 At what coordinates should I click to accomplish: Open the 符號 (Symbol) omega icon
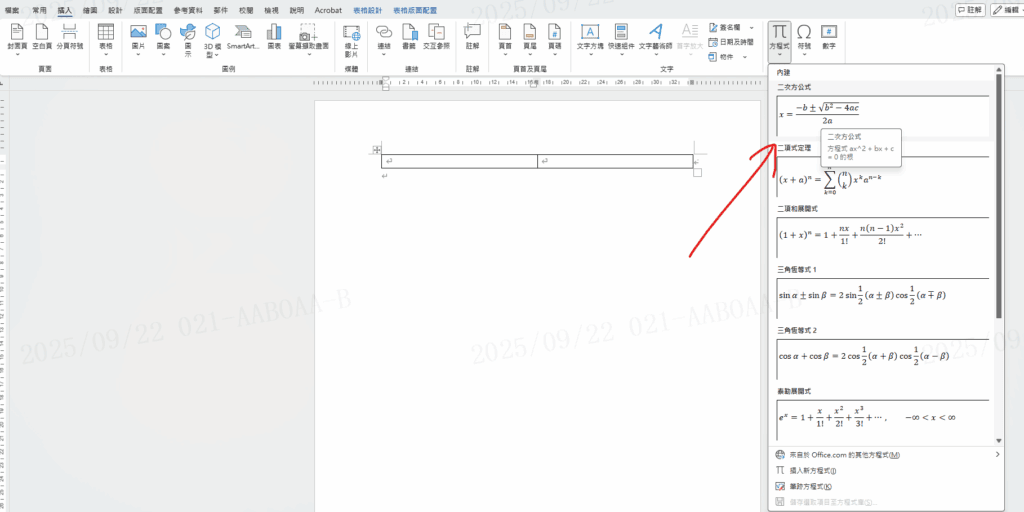click(x=804, y=38)
